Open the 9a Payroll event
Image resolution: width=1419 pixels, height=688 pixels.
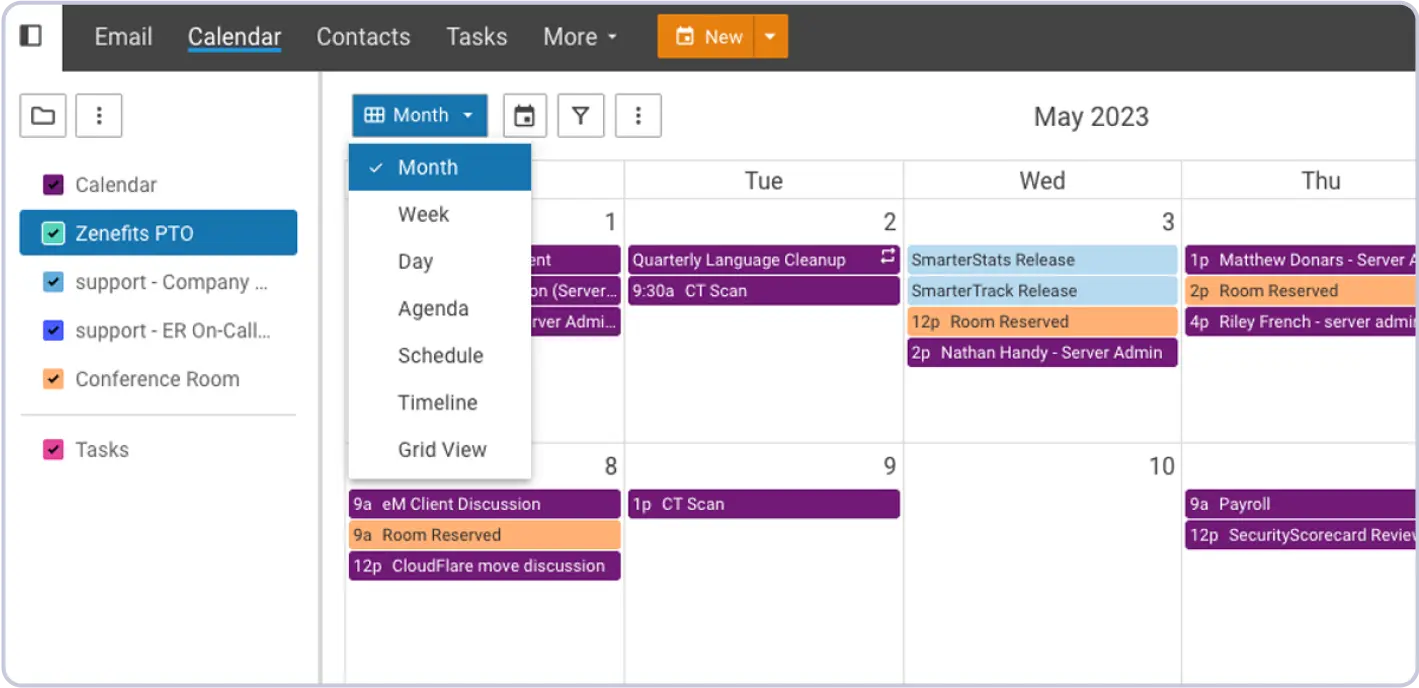pyautogui.click(x=1298, y=504)
